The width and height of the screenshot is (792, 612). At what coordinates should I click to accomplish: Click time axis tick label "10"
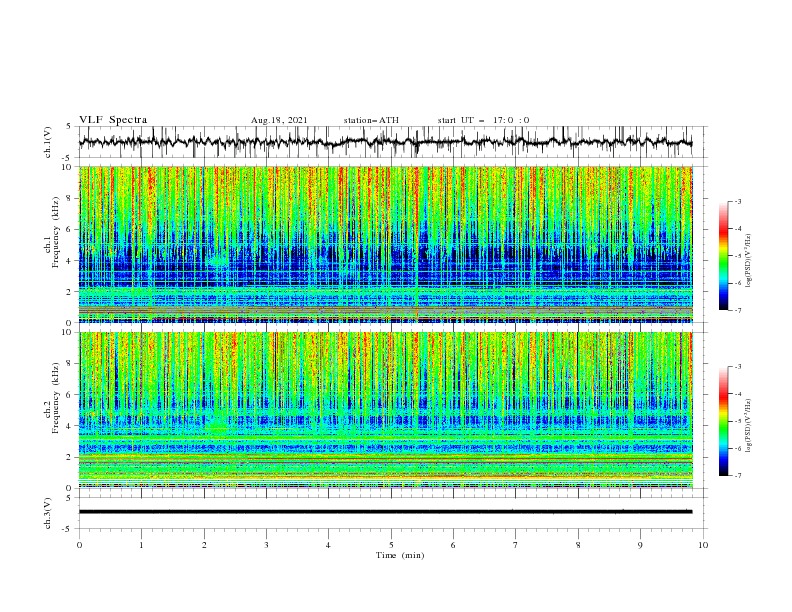tap(703, 545)
